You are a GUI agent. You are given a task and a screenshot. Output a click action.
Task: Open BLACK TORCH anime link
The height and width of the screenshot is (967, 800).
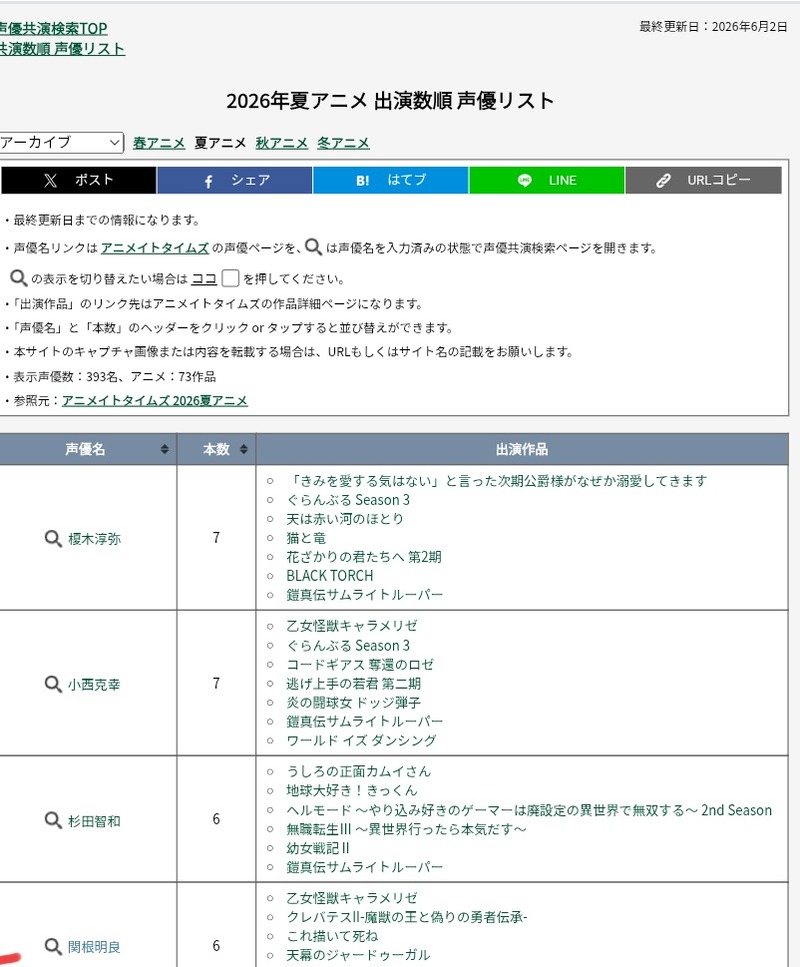(x=329, y=575)
